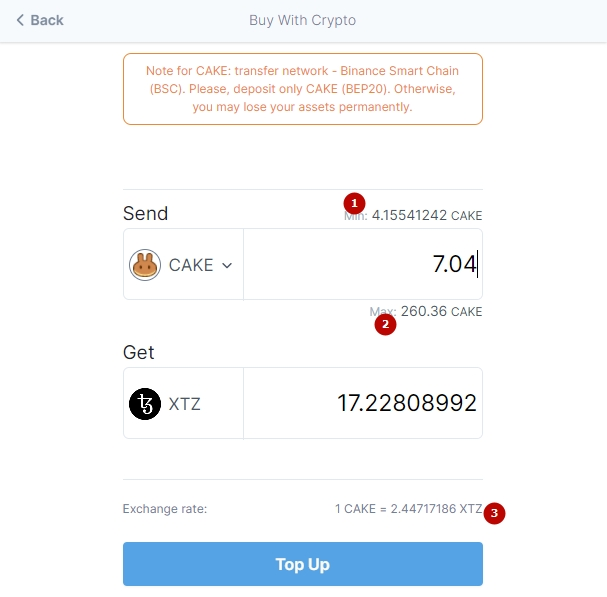Select the CAKE currency label in Send
This screenshot has height=597, width=607.
tap(191, 265)
